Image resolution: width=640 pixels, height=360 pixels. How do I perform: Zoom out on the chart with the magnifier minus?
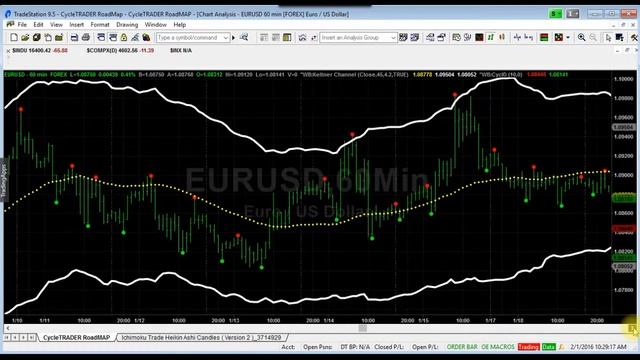593,38
